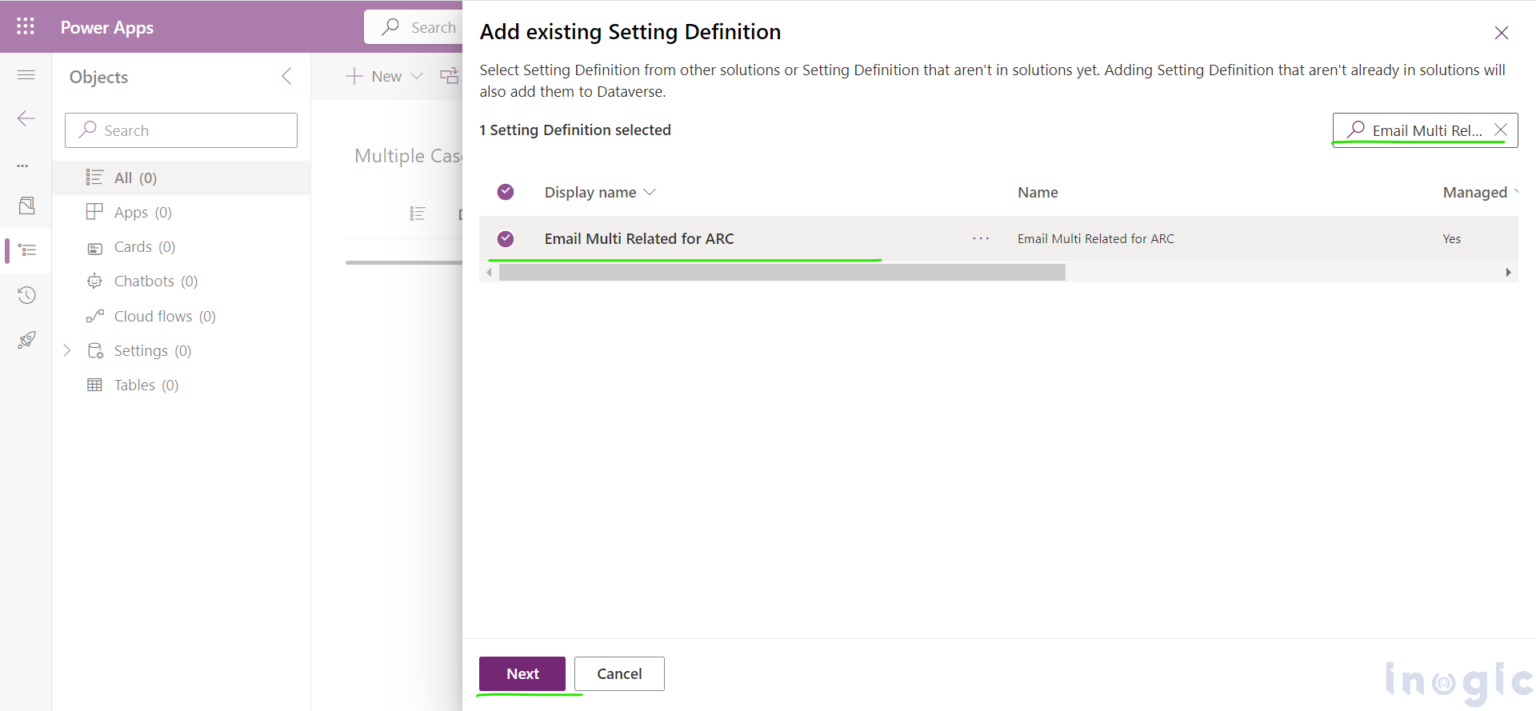Open the Microsoft app launcher grid
This screenshot has width=1536, height=711.
tap(25, 26)
